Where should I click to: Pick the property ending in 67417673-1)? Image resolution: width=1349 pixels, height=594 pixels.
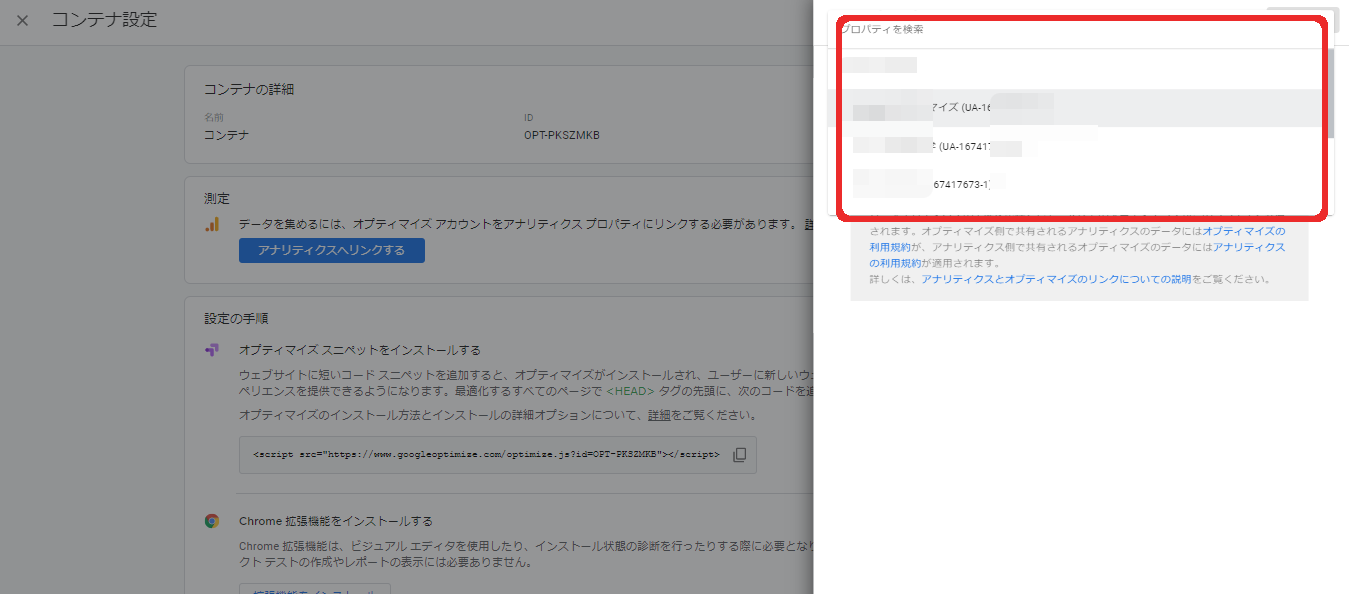[x=1080, y=184]
